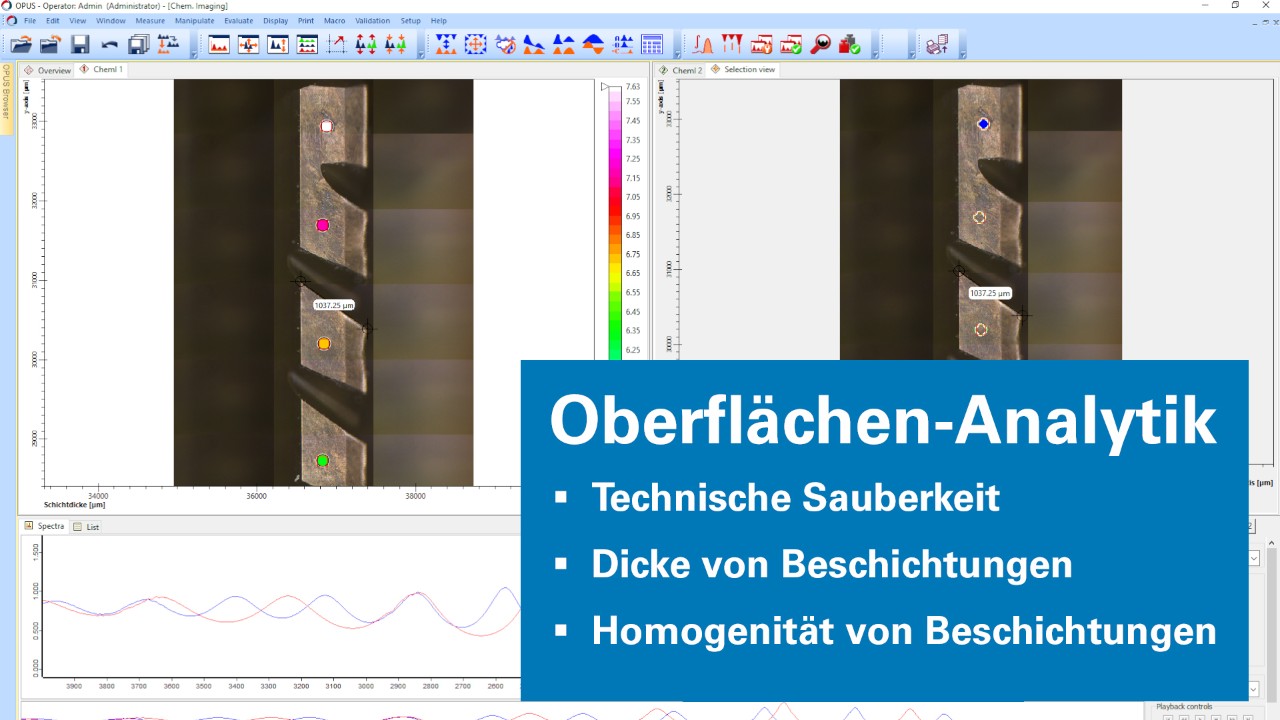Select the white measurement point in Chemi 1
This screenshot has width=1280, height=720.
click(x=326, y=127)
